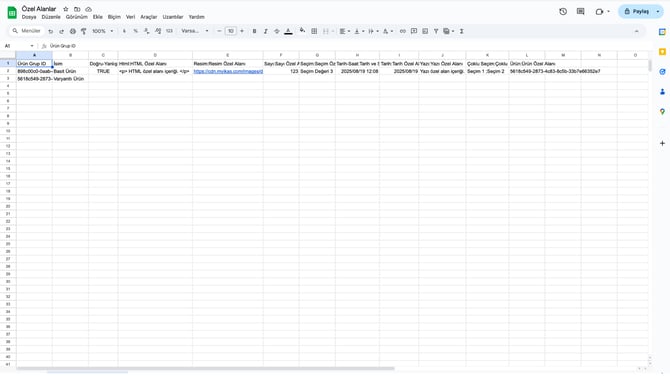Click the print icon in toolbar
Image resolution: width=670 pixels, height=376 pixels.
pos(73,31)
